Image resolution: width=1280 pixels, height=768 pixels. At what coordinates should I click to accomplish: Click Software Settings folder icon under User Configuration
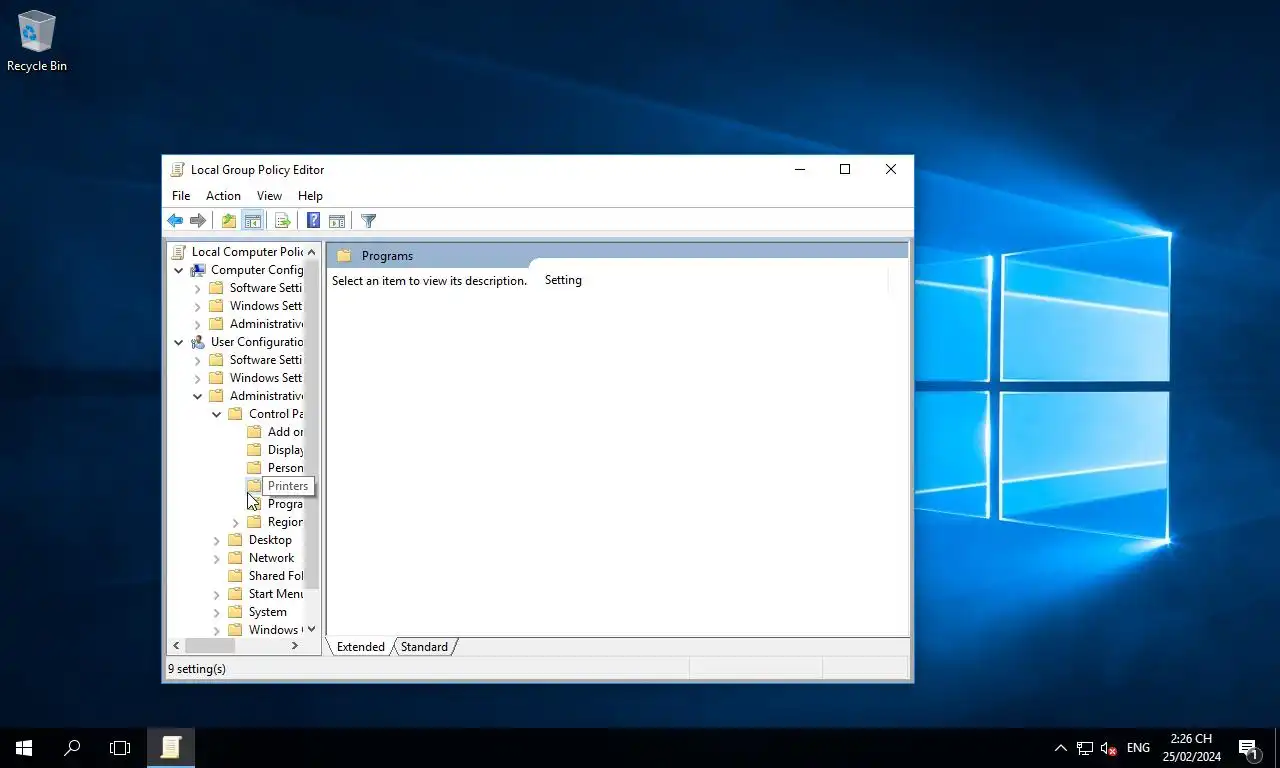(x=216, y=360)
